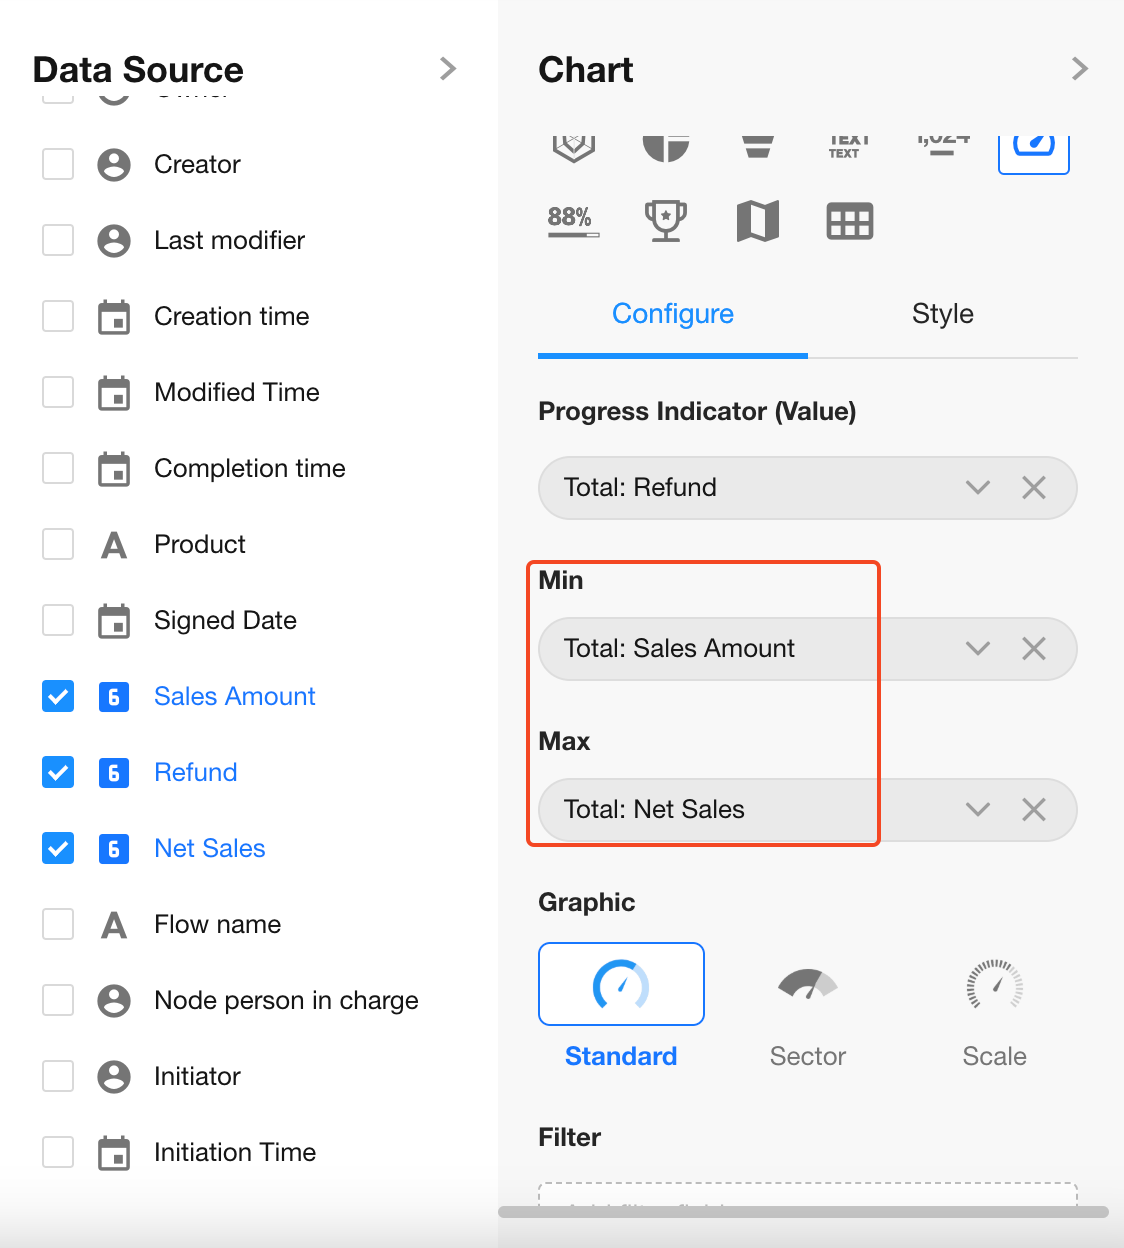Choose the trophy leaderboard chart icon

click(x=665, y=221)
